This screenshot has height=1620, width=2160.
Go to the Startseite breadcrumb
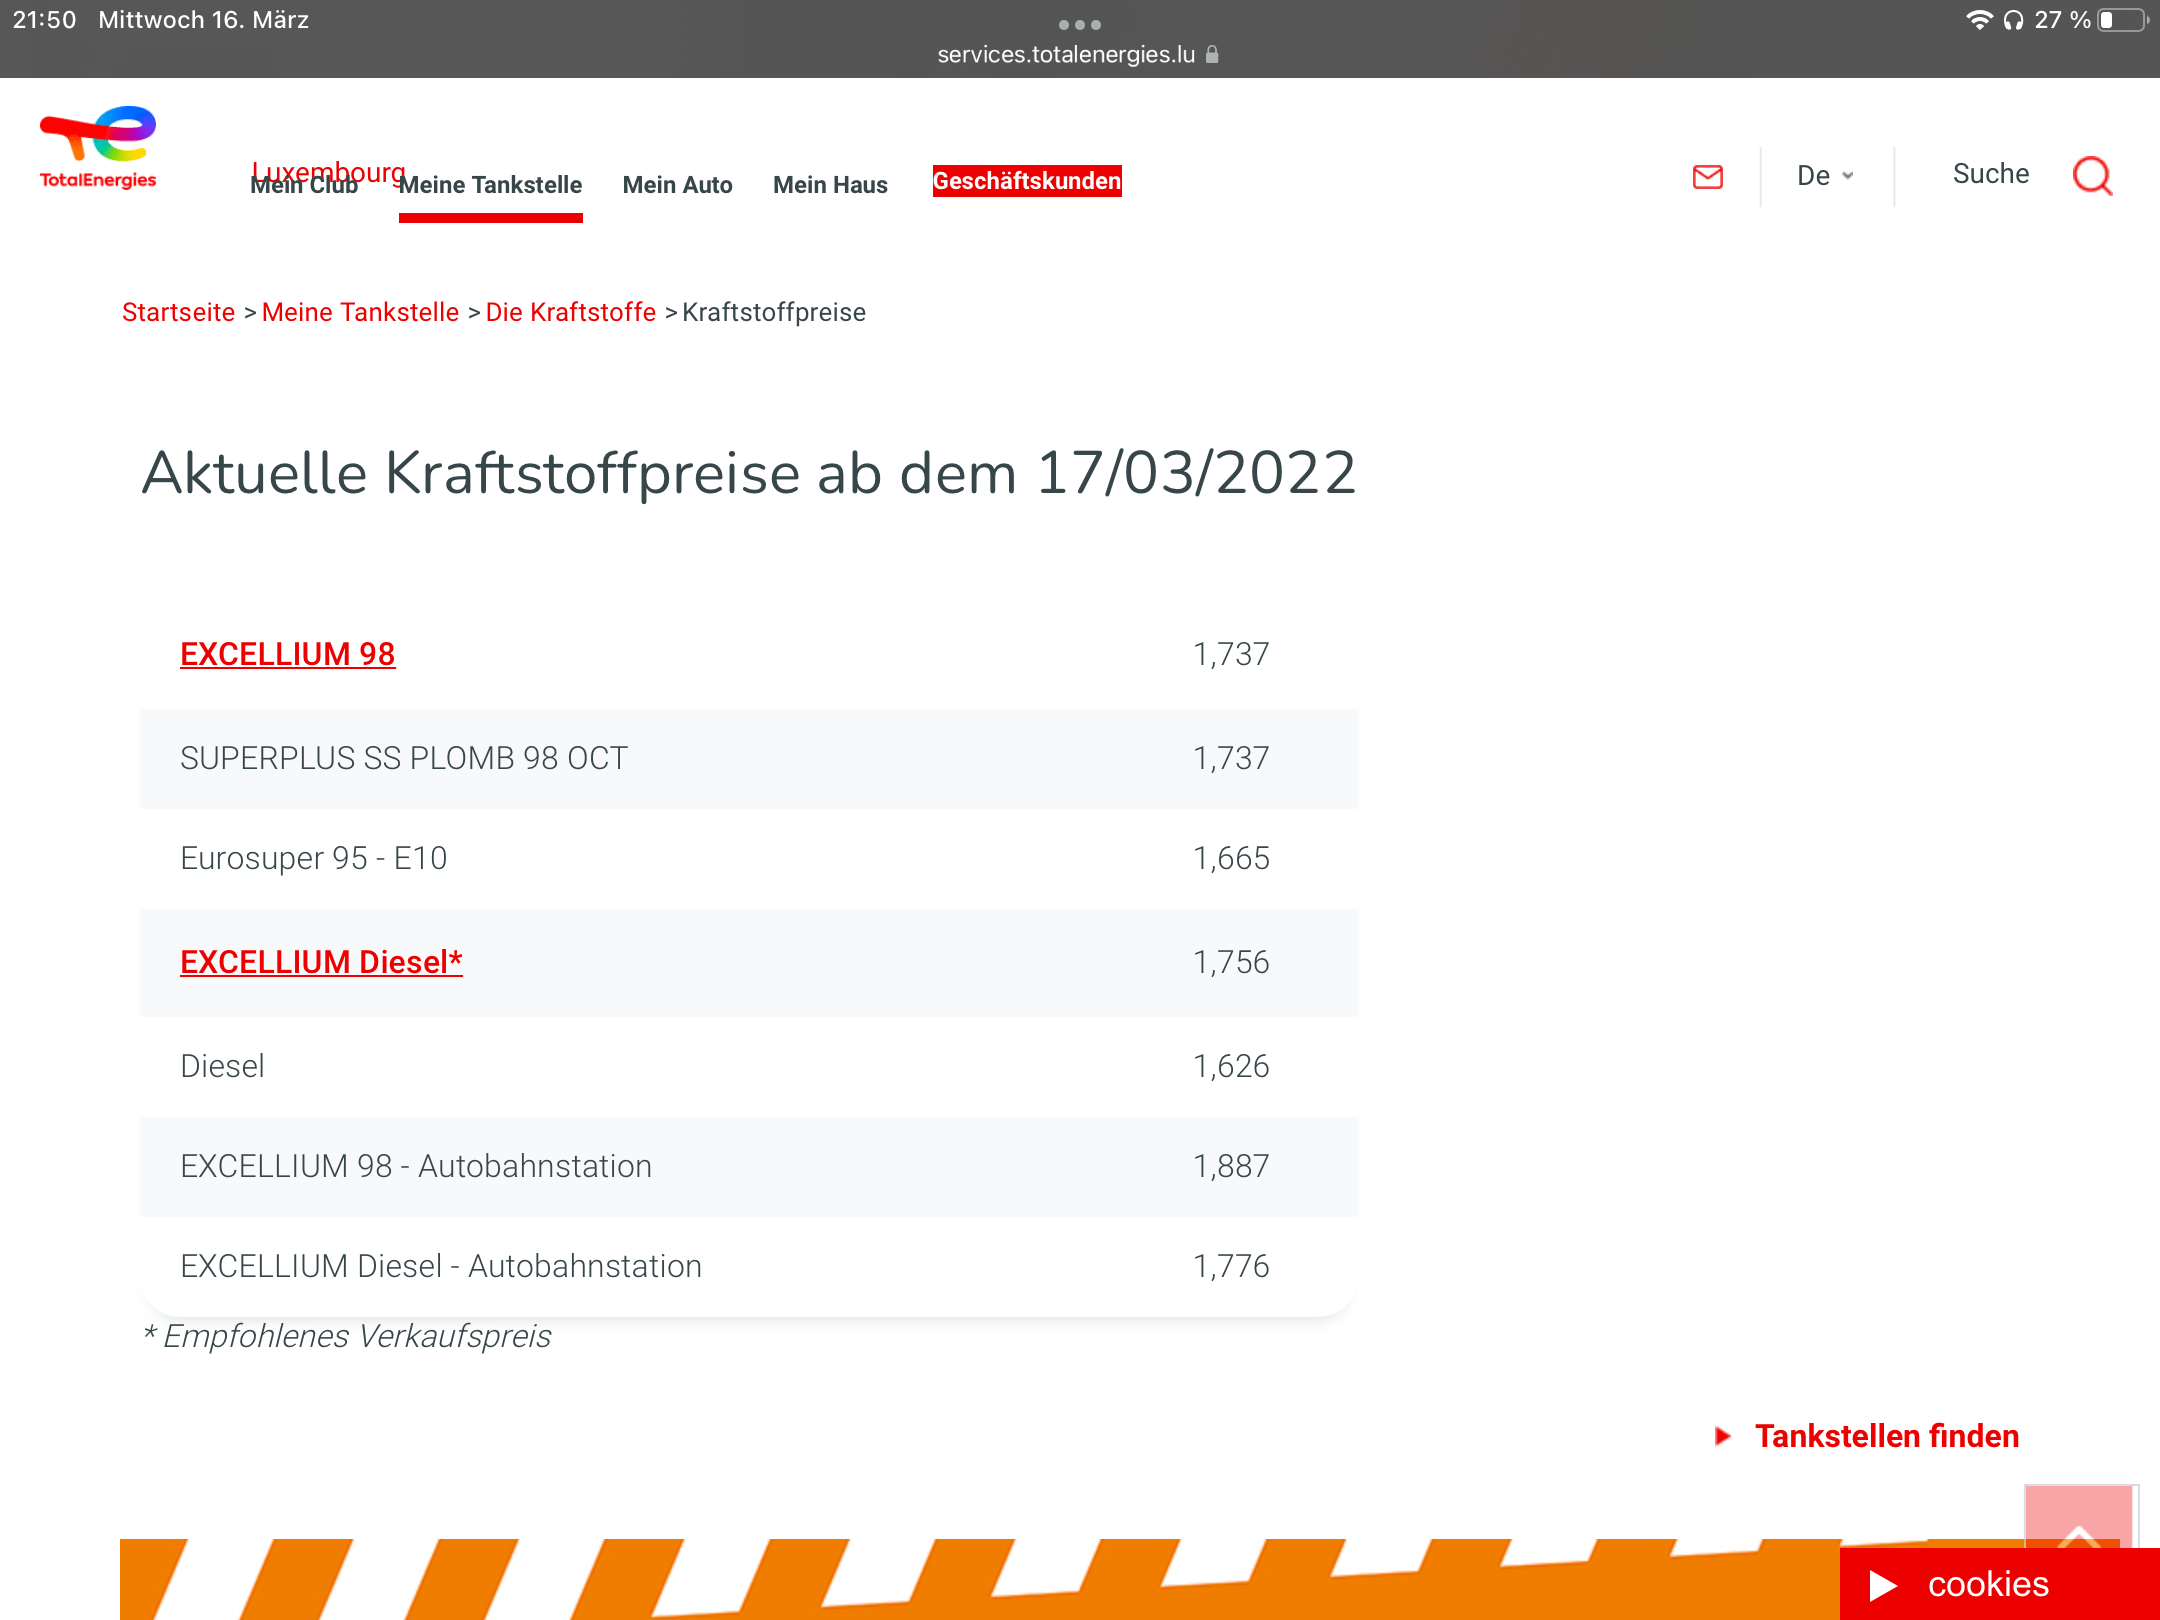point(178,312)
